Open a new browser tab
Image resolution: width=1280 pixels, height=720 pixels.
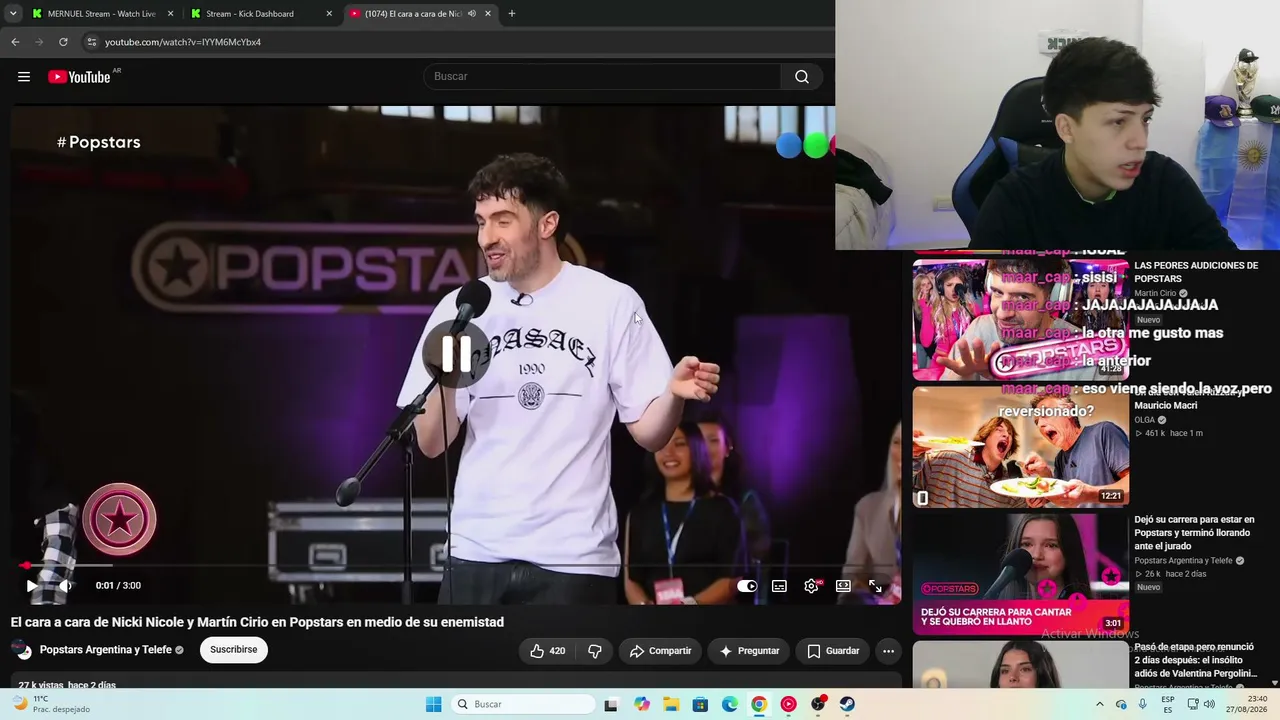(512, 14)
